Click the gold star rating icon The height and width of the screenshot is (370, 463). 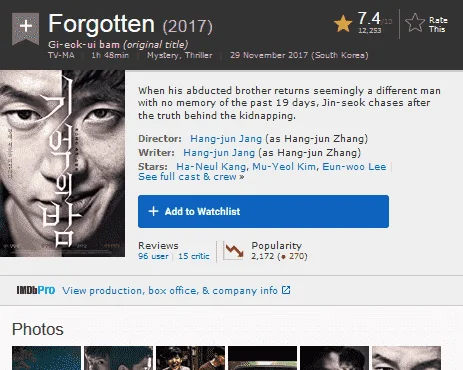tap(343, 24)
